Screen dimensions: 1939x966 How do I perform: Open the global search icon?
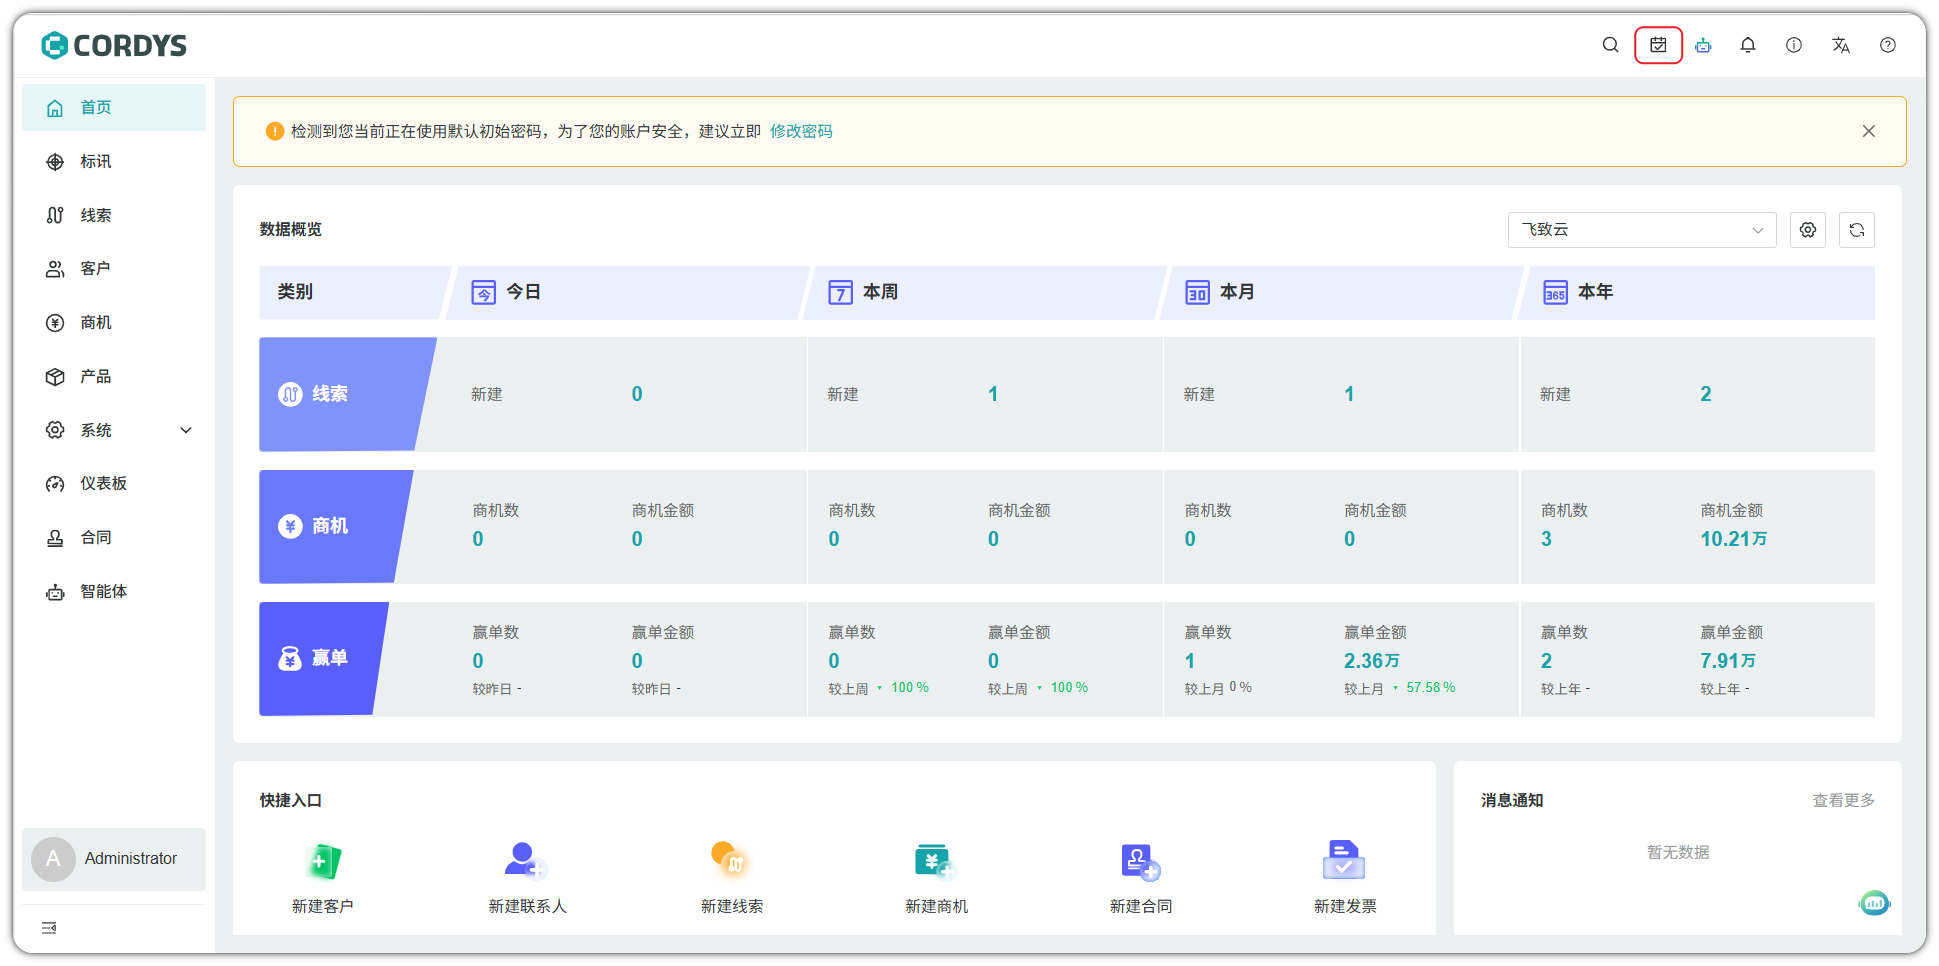tap(1610, 45)
